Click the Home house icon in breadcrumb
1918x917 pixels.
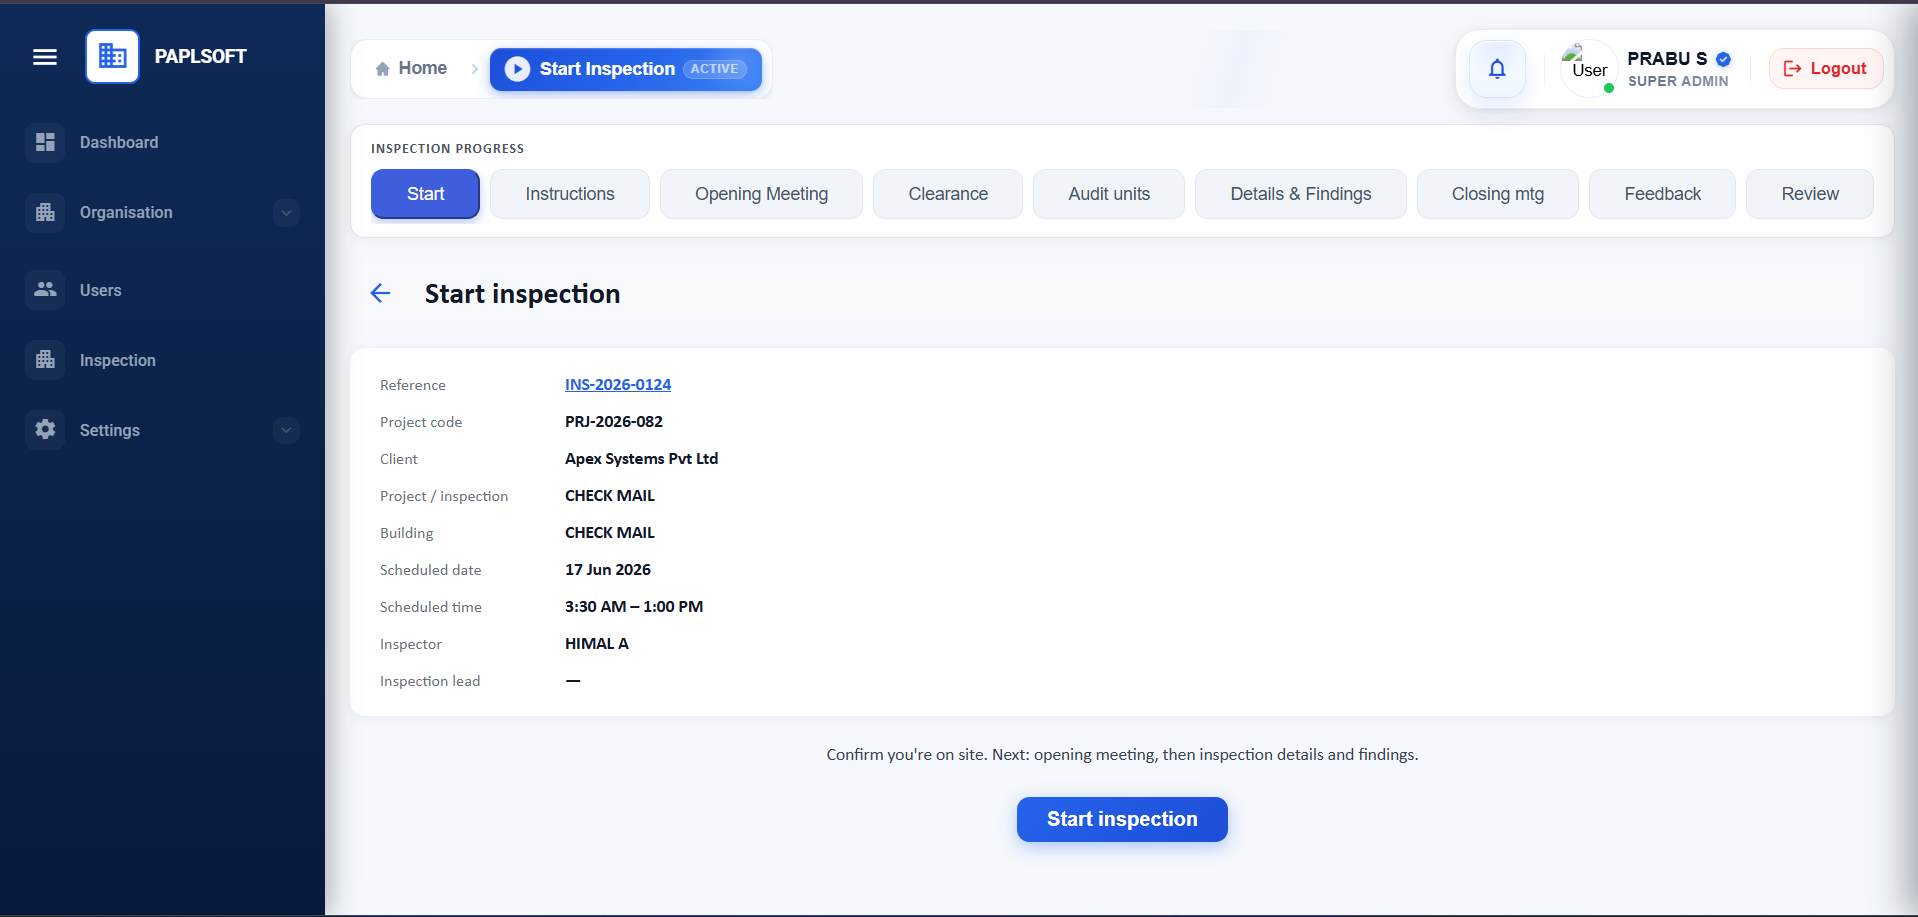pos(382,69)
